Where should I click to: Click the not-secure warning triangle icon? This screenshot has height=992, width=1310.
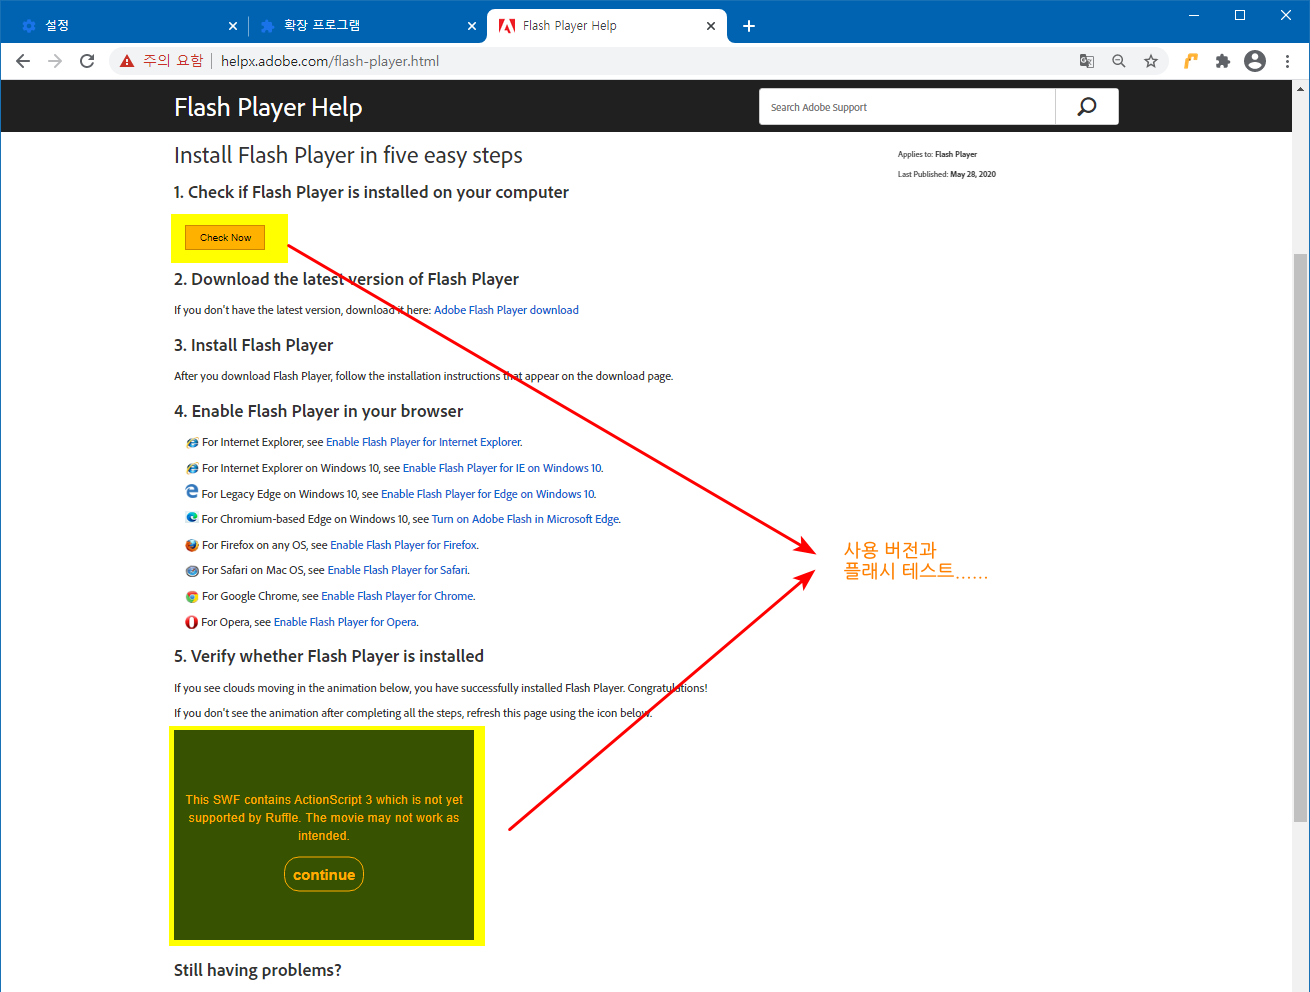tap(127, 61)
